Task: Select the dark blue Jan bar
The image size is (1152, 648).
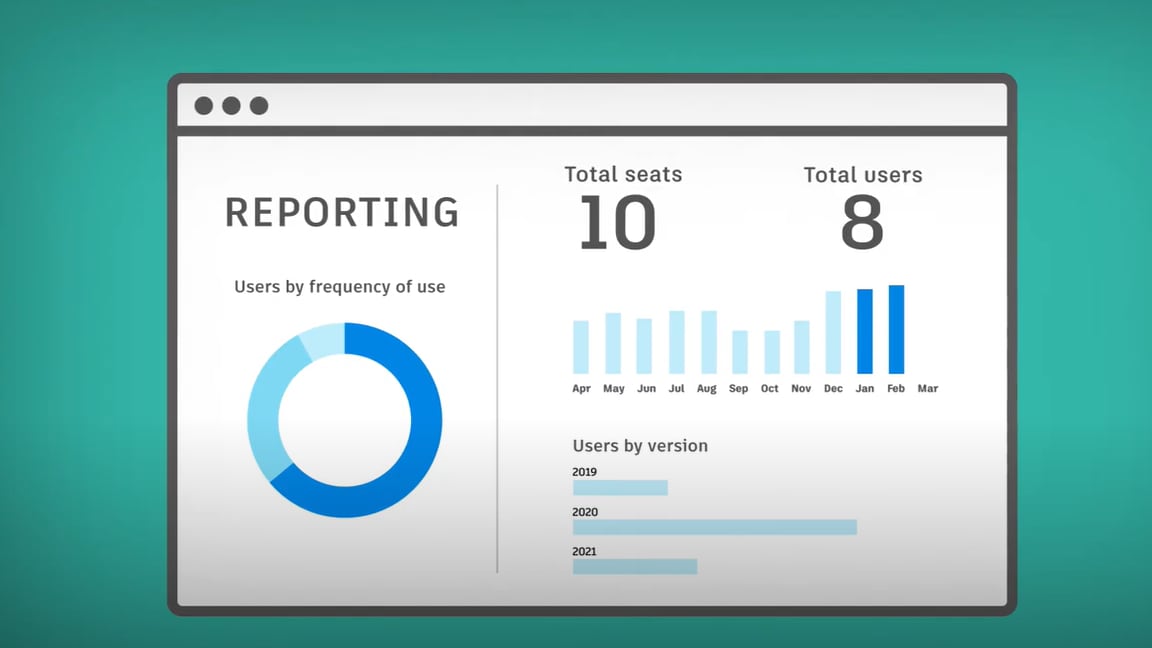Action: (865, 332)
